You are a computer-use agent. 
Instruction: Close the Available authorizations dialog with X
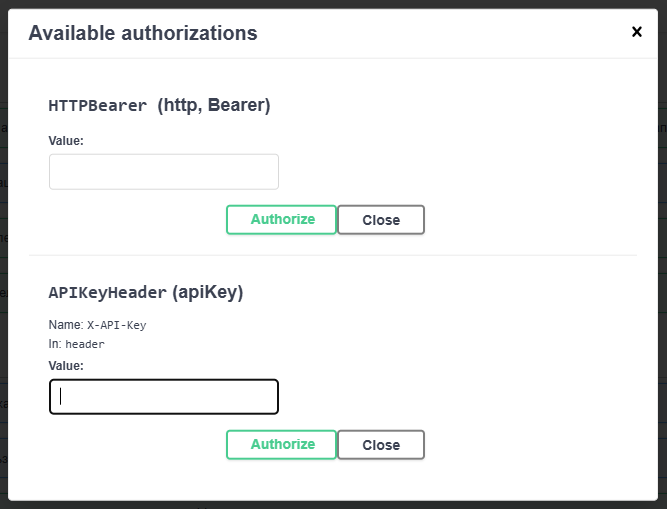[637, 32]
